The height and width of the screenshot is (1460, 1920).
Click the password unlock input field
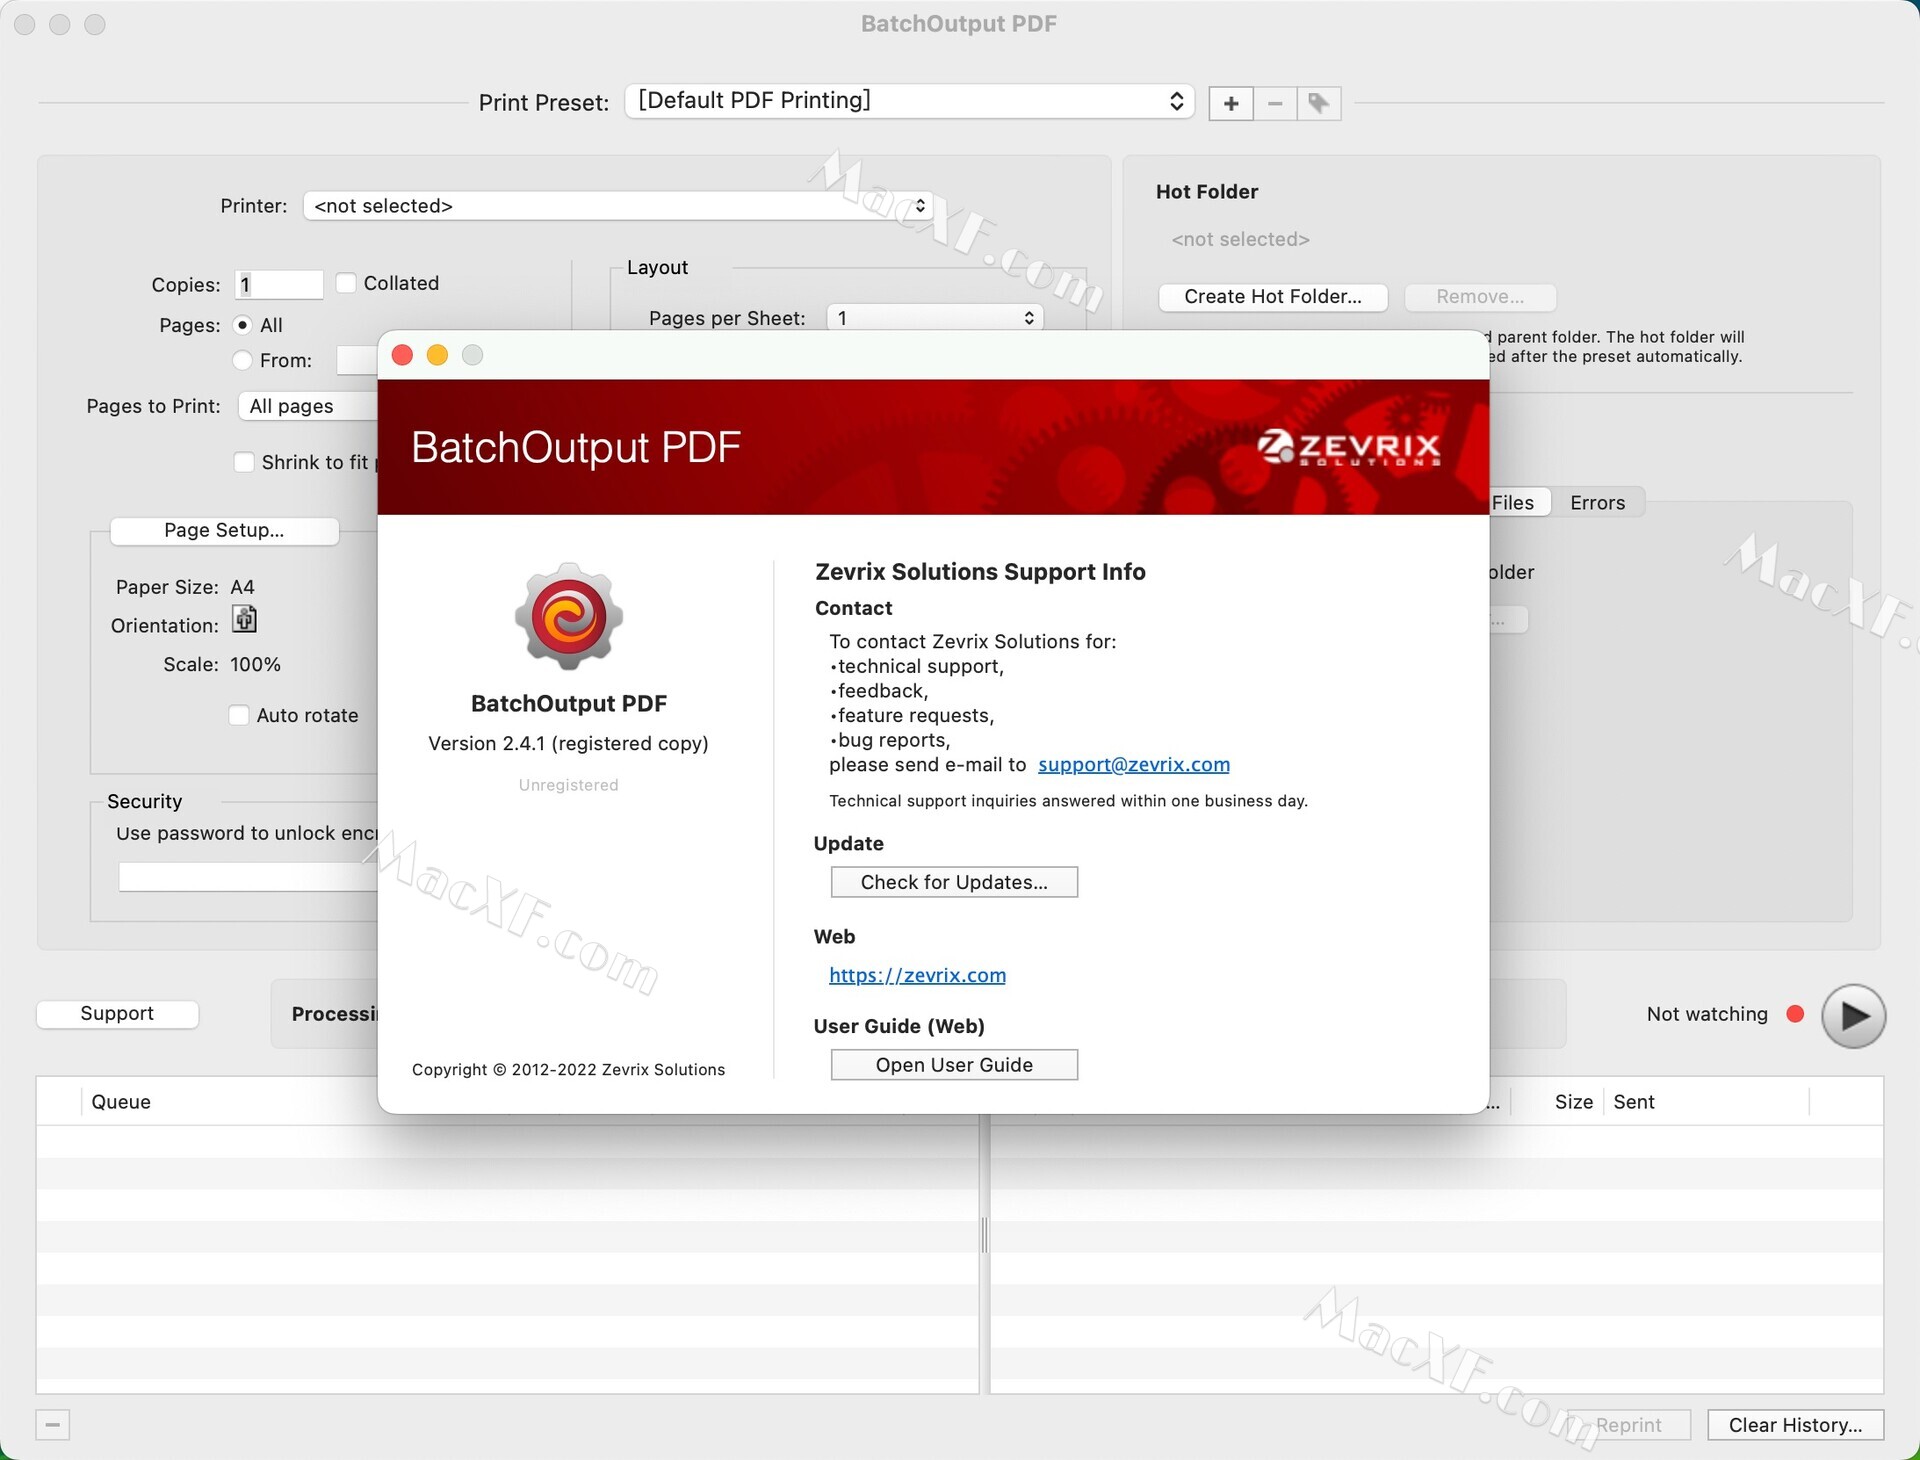(x=248, y=877)
